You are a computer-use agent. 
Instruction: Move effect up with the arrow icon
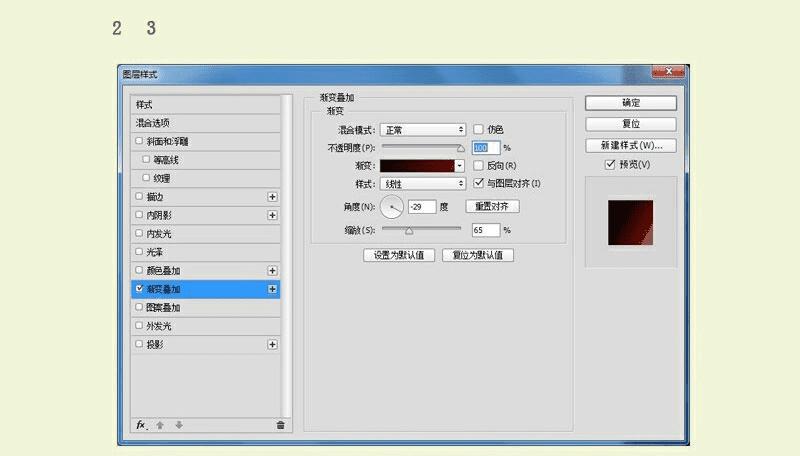coord(160,425)
